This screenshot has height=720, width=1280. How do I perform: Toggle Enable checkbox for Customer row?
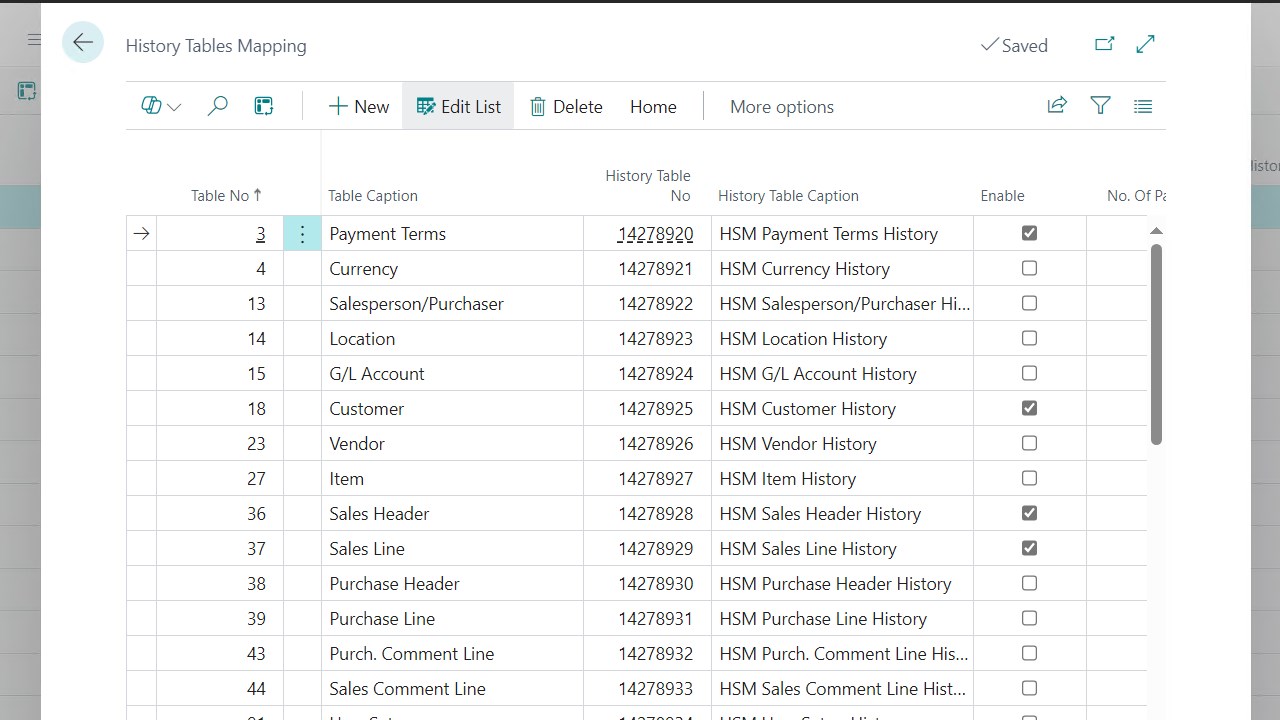(x=1029, y=408)
